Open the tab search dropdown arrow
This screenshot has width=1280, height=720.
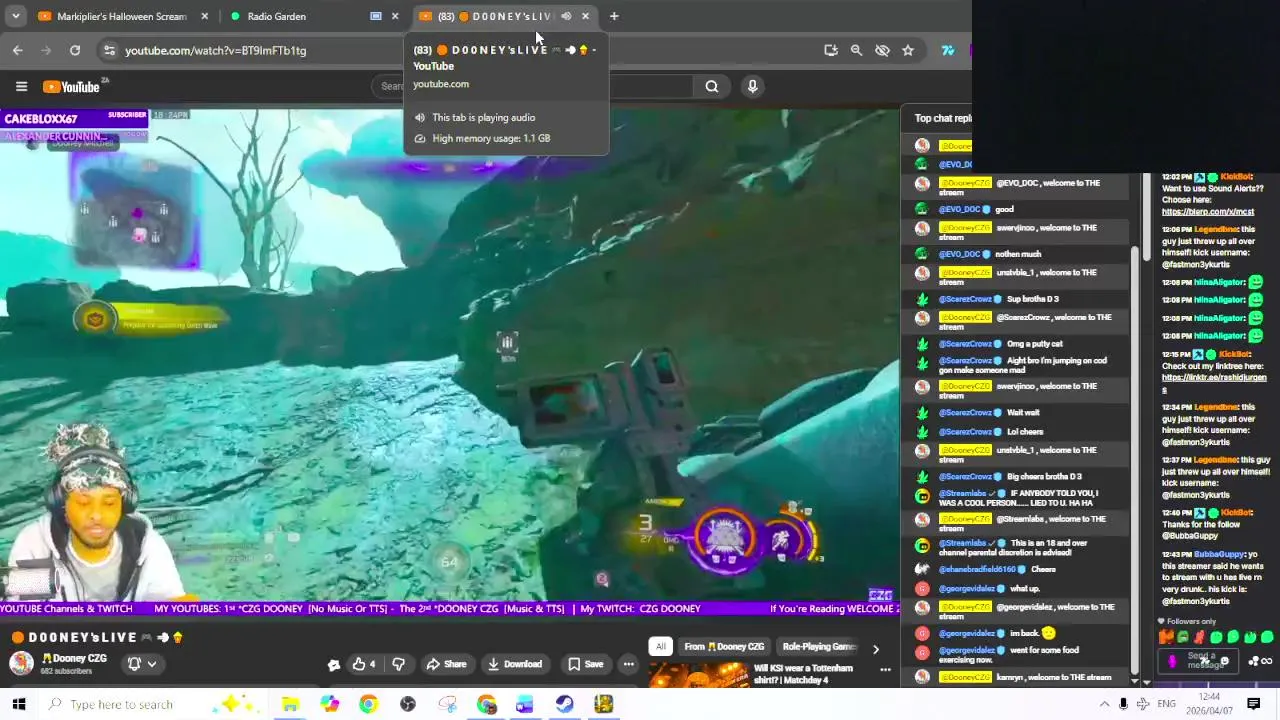(16, 16)
